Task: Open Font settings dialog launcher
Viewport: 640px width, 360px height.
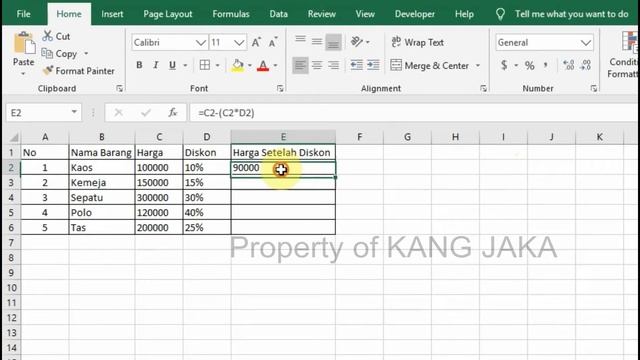Action: coord(280,88)
